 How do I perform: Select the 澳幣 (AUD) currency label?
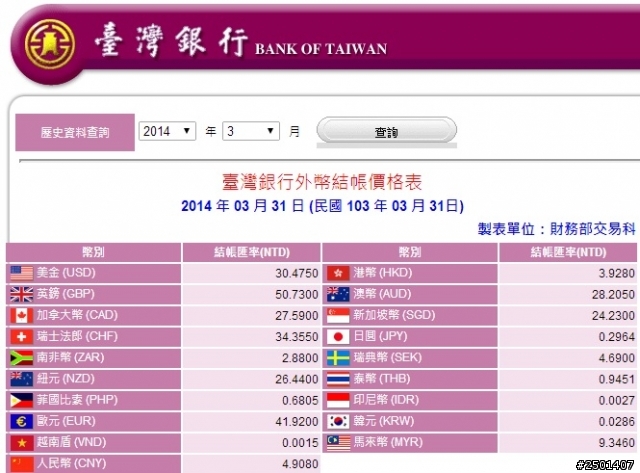[x=382, y=294]
